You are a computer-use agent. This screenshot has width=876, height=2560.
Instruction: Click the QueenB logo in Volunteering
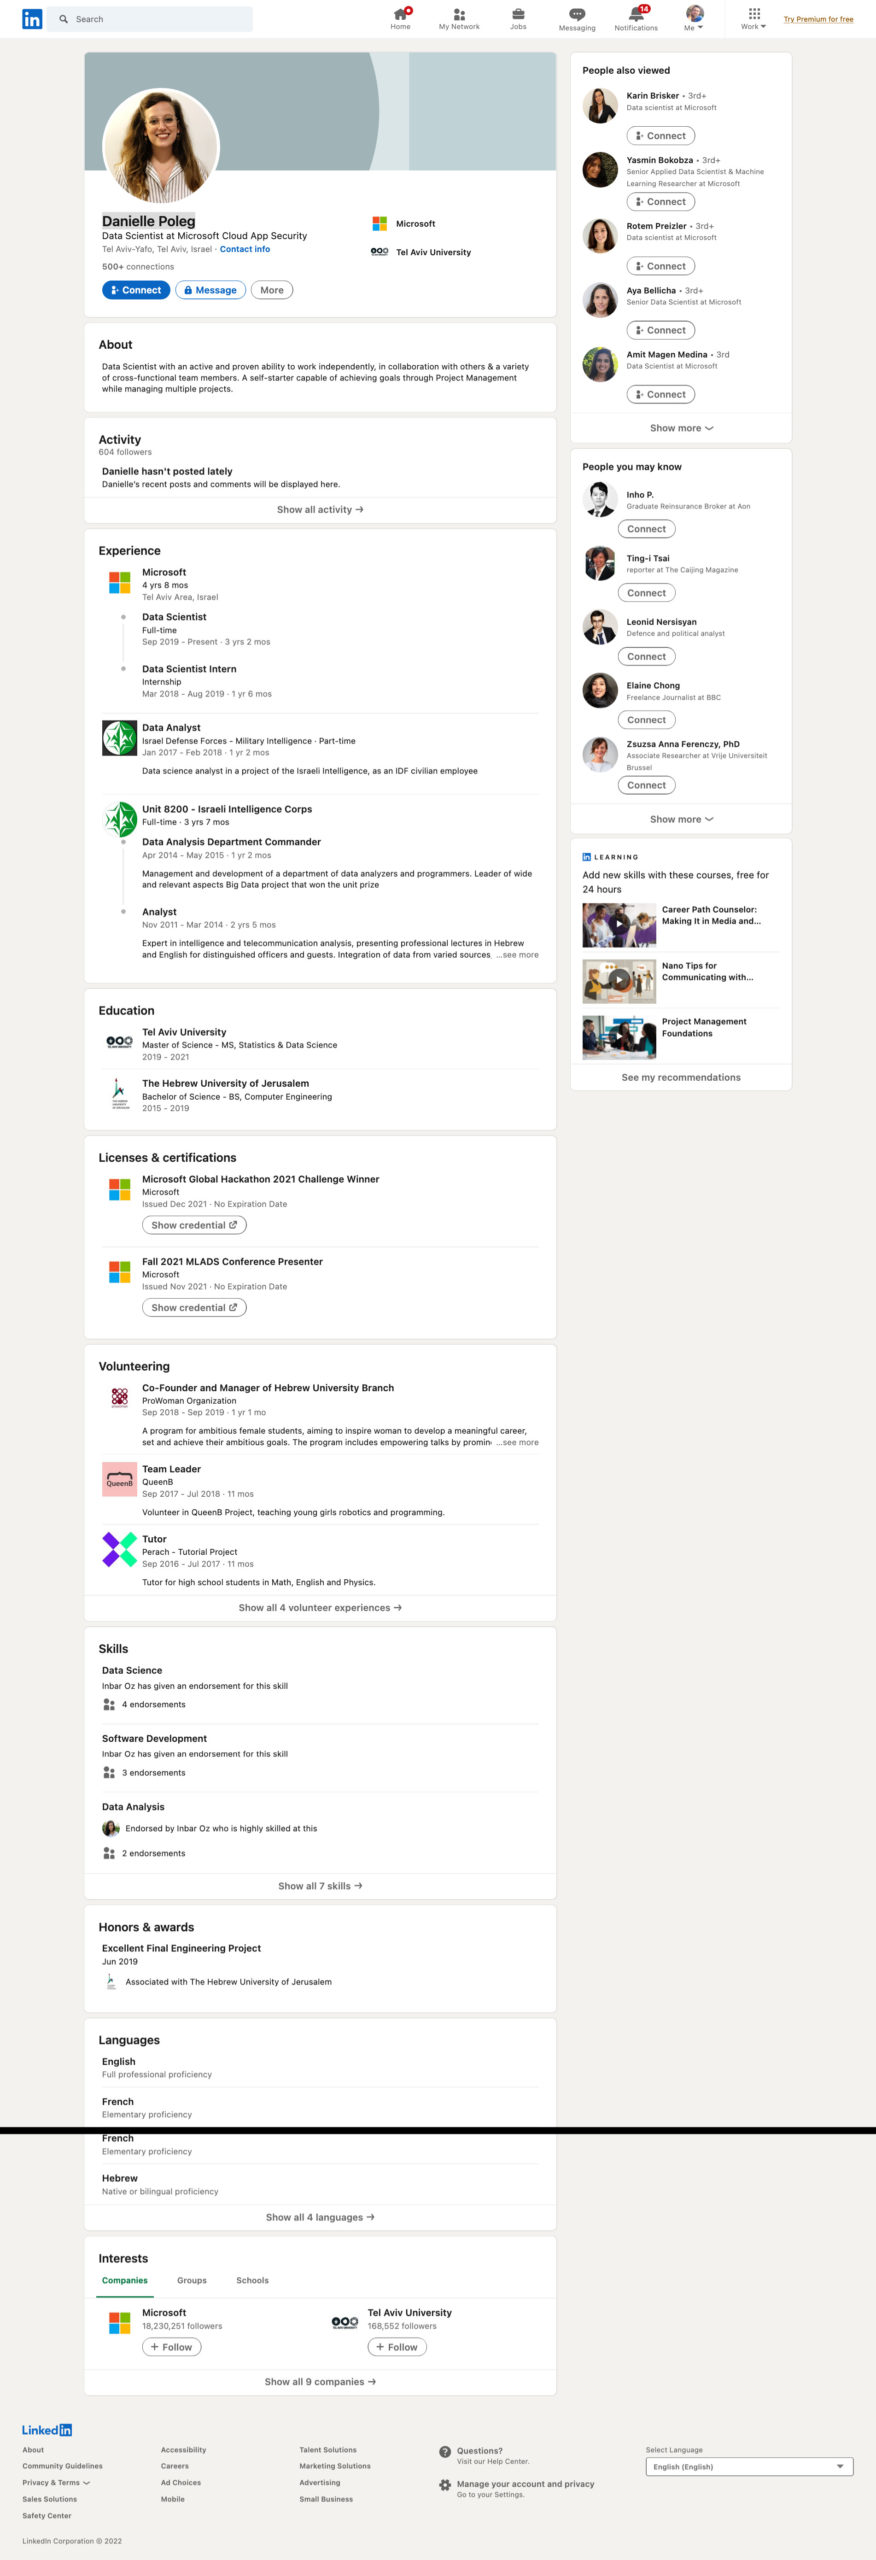pos(119,1478)
